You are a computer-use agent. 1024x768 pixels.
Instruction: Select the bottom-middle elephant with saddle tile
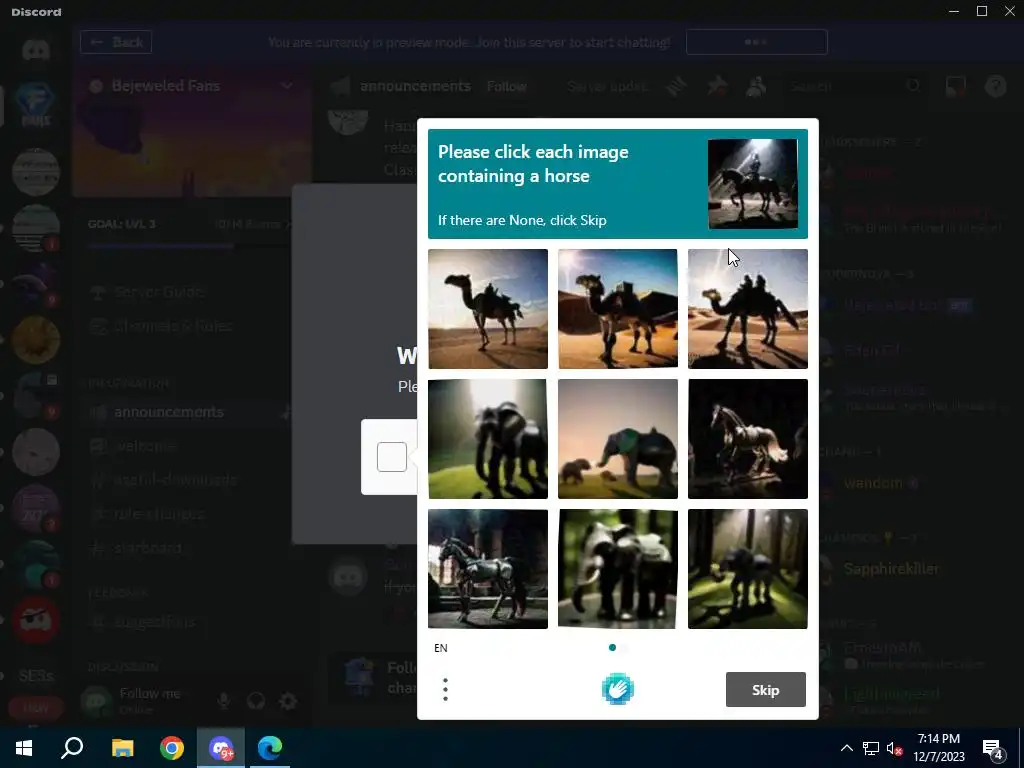coord(618,569)
